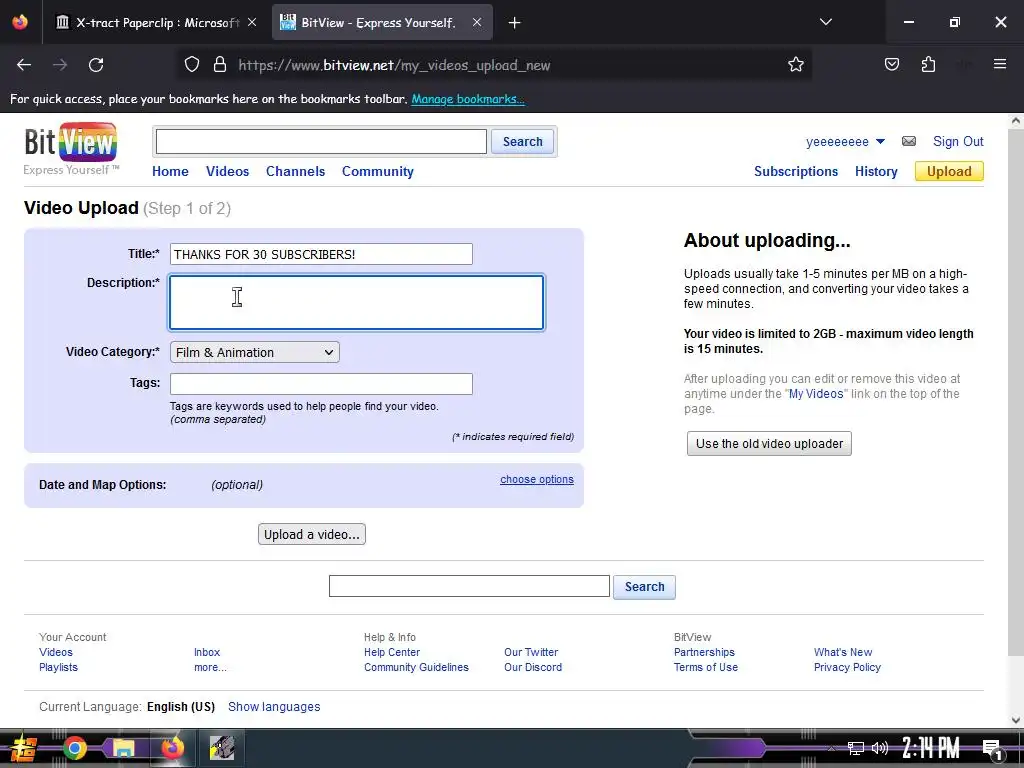
Task: Click the site padlock icon
Action: (220, 65)
